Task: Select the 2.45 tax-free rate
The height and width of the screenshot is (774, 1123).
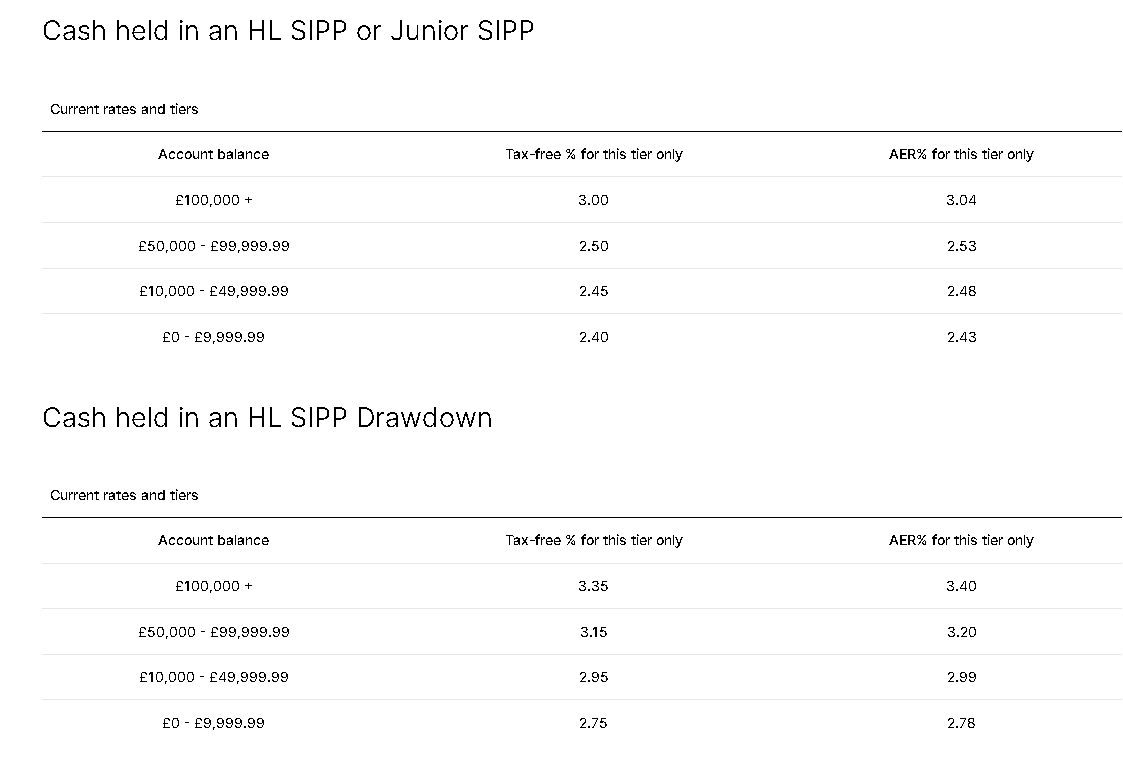Action: pyautogui.click(x=593, y=291)
